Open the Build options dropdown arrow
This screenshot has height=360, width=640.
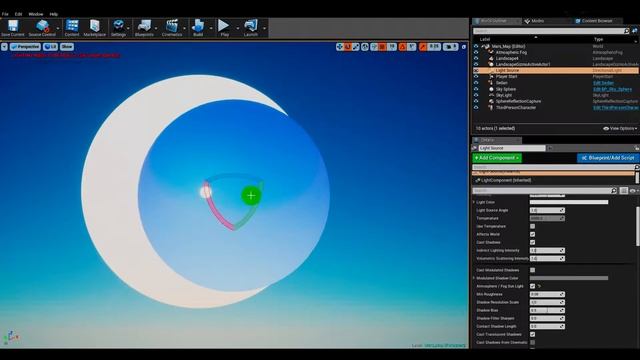pyautogui.click(x=211, y=29)
